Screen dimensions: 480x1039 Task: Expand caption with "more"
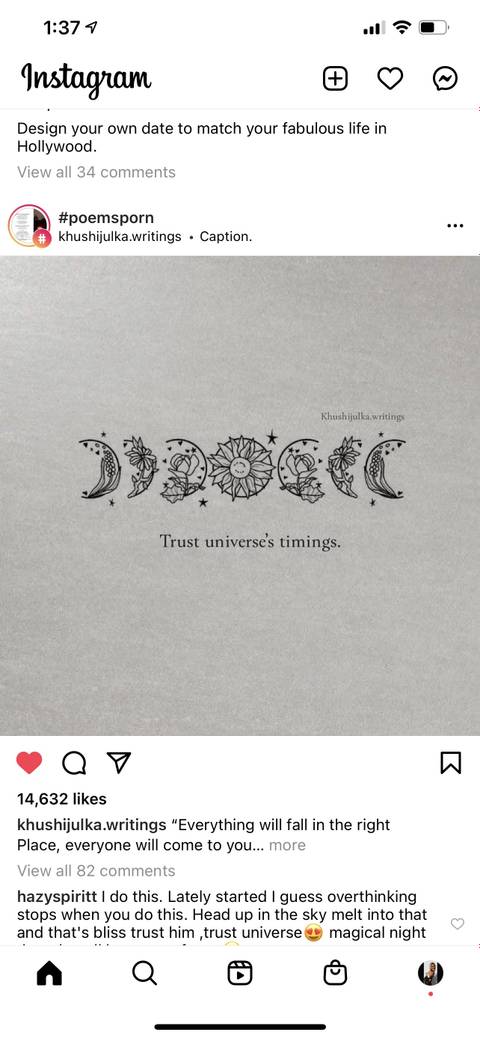click(287, 845)
